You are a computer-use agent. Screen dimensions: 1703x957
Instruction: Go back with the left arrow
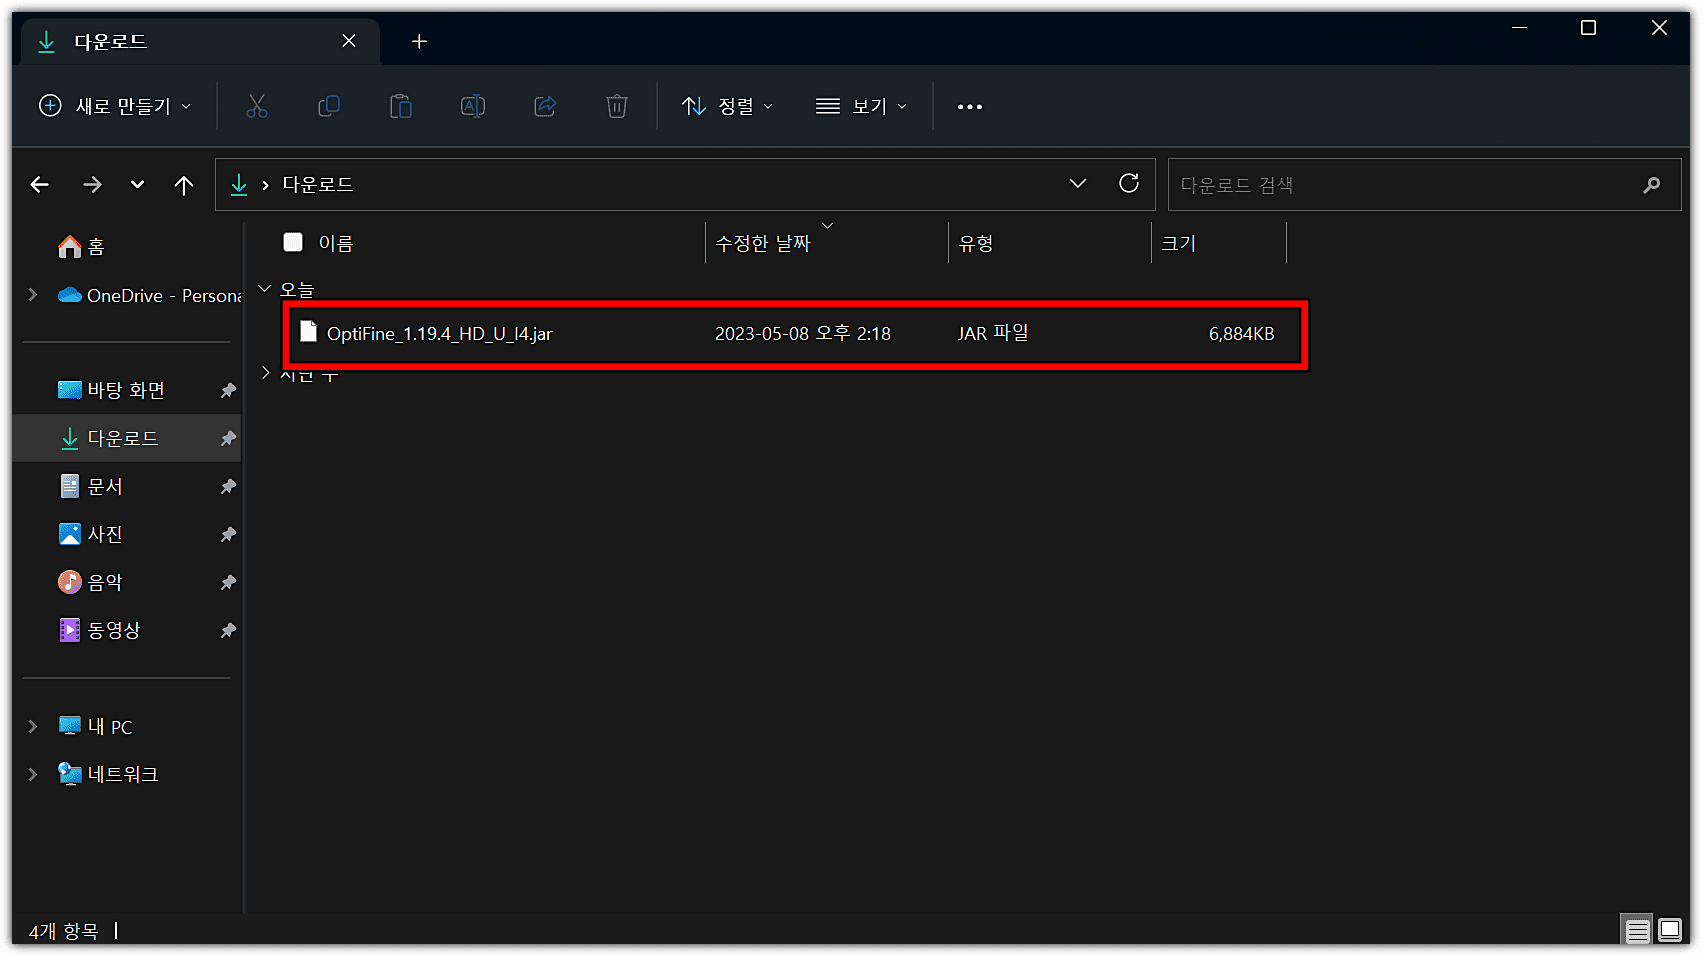tap(40, 185)
